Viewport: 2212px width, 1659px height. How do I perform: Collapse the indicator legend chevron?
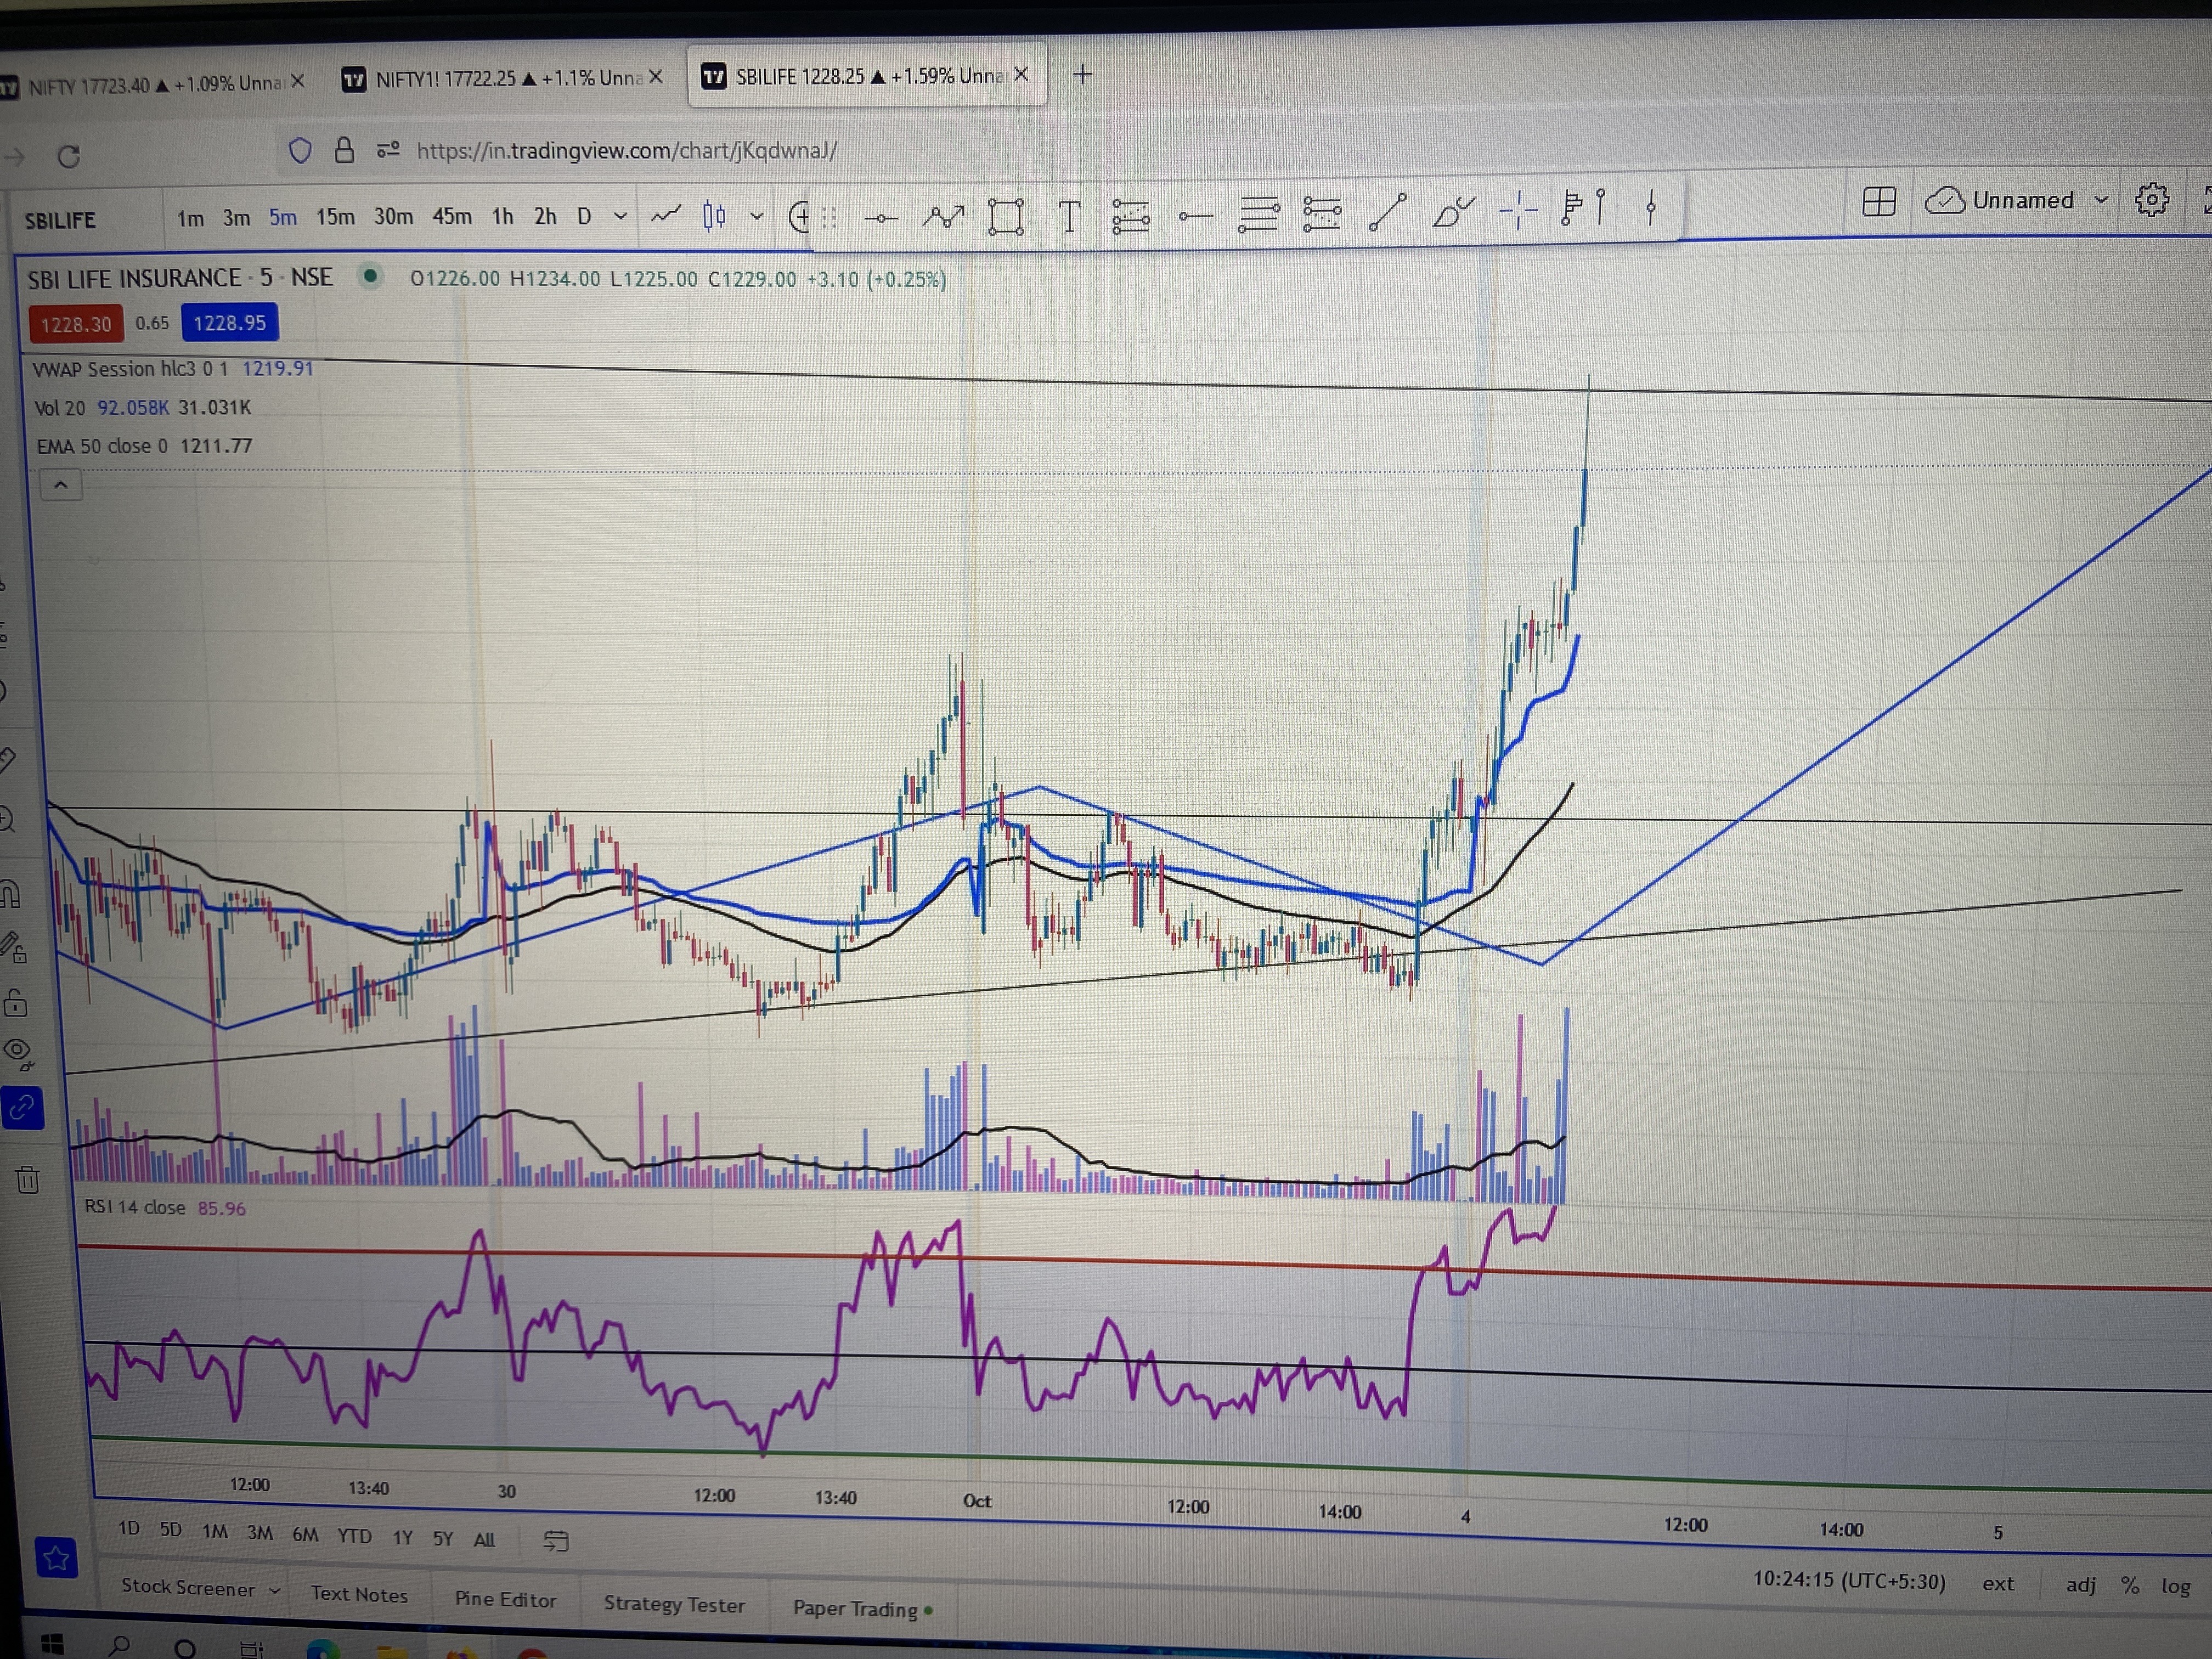coord(61,486)
